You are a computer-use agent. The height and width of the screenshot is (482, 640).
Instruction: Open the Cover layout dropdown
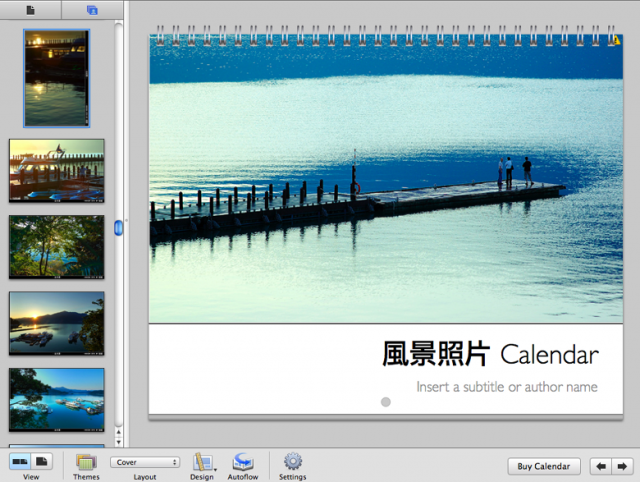click(145, 462)
